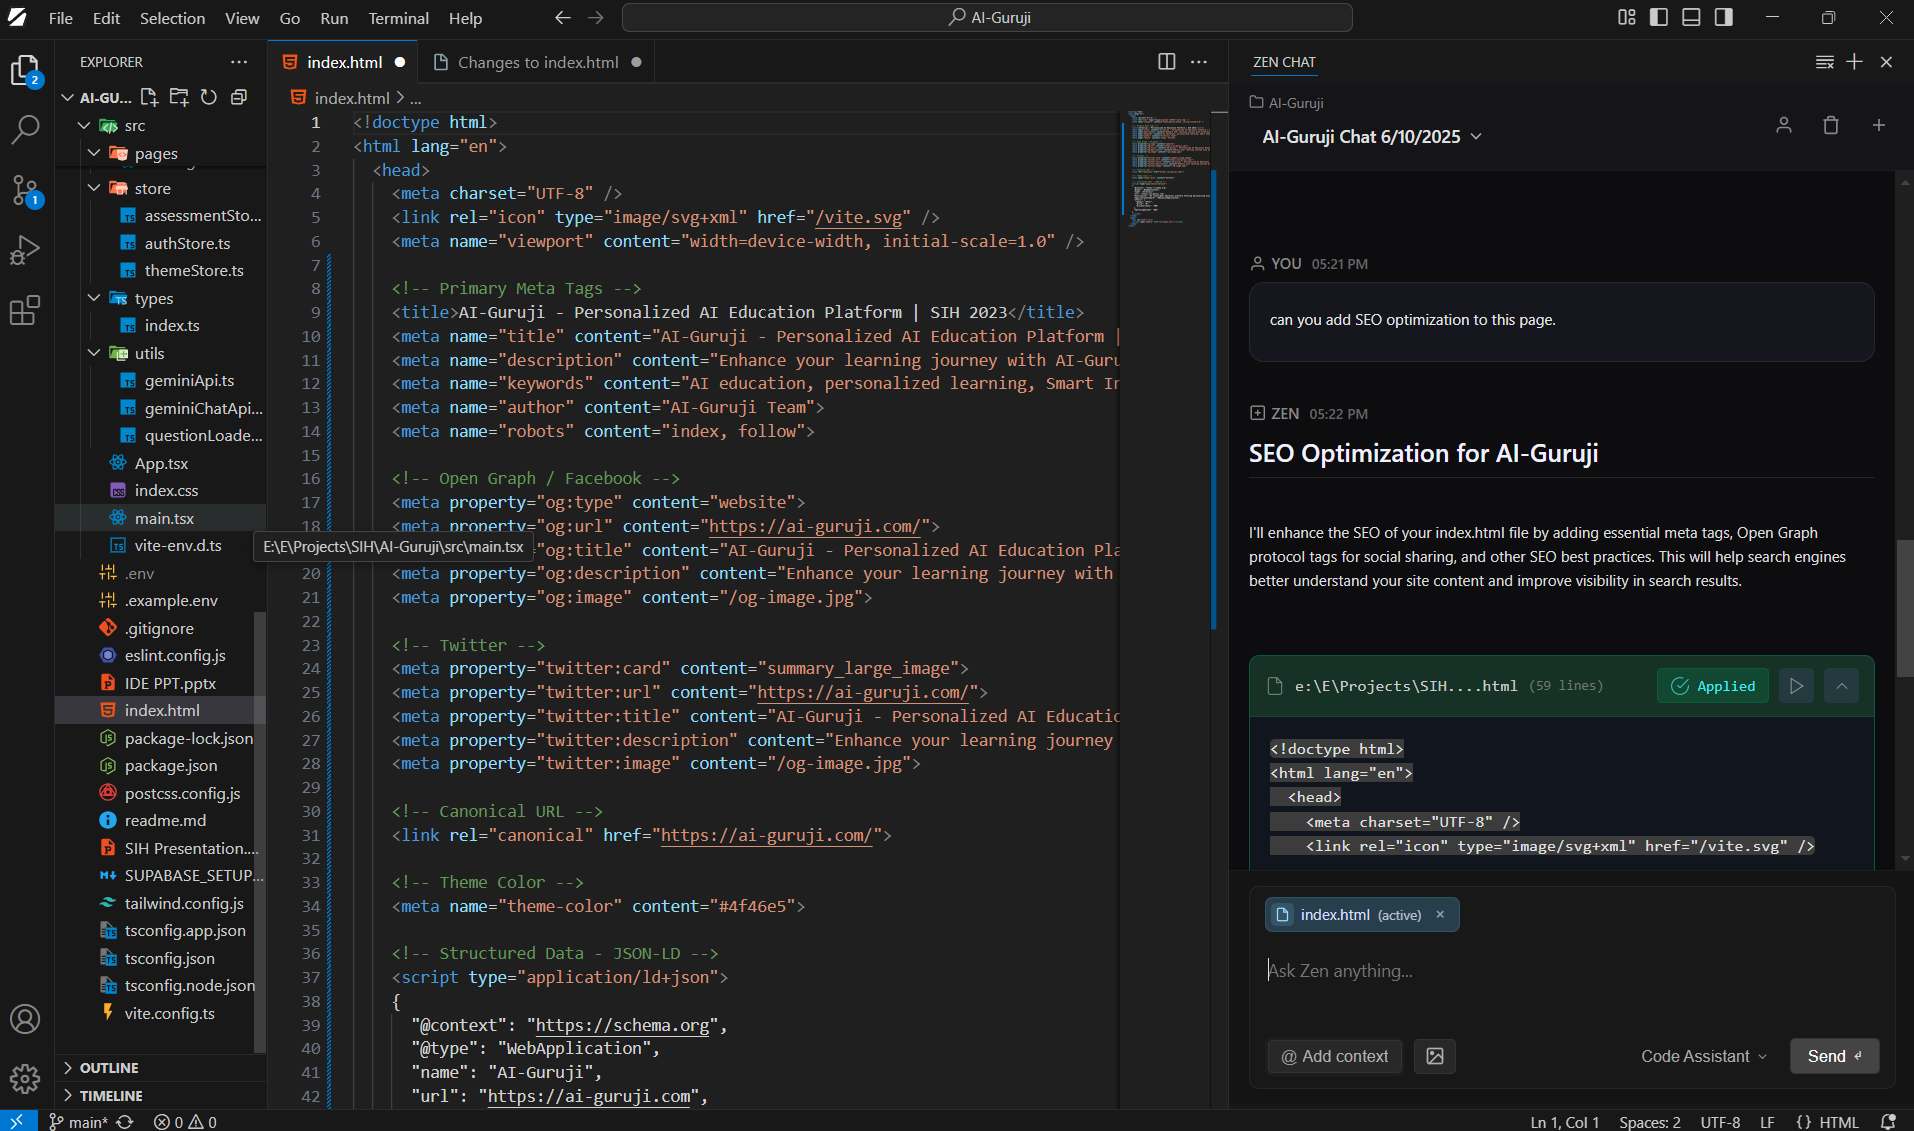Attach an image in Zen chat input
Screen dimensions: 1914x1131
[1435, 1057]
